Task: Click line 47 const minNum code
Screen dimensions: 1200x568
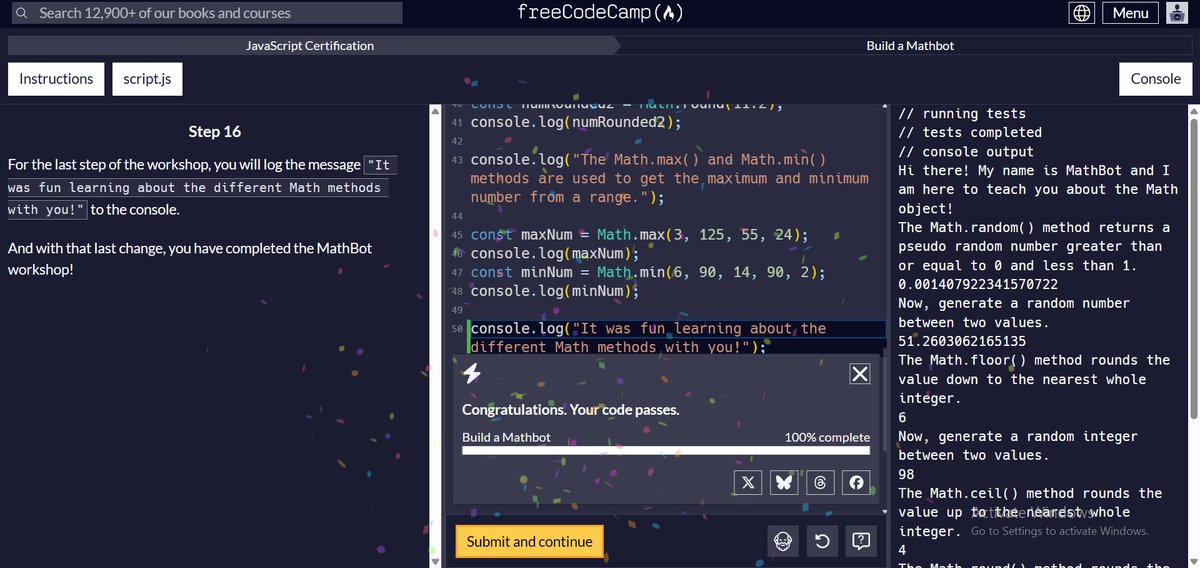Action: 648,272
